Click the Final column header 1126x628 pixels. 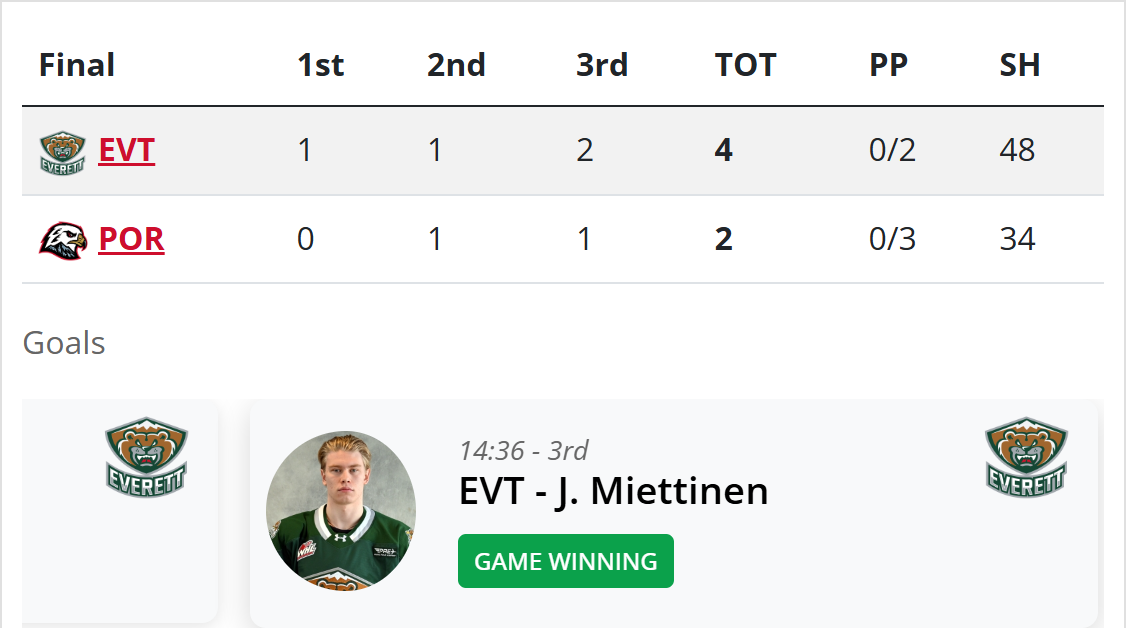[77, 65]
